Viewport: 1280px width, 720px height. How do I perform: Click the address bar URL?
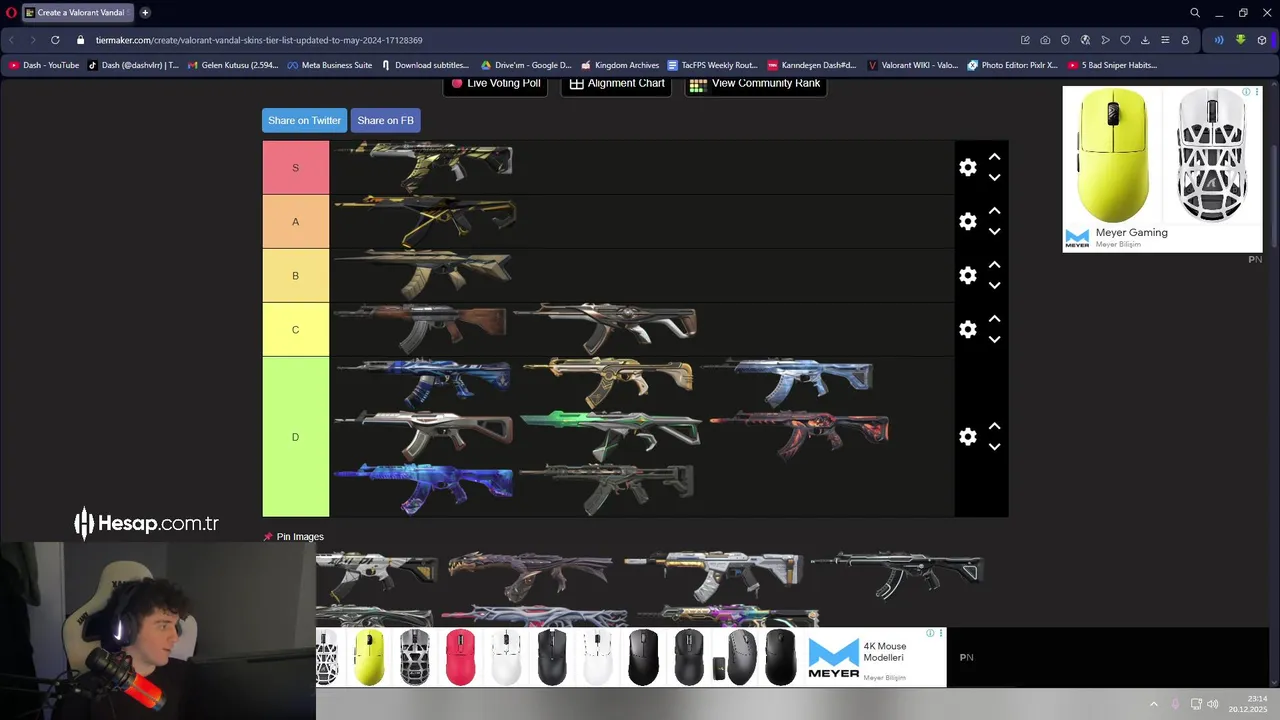point(259,40)
